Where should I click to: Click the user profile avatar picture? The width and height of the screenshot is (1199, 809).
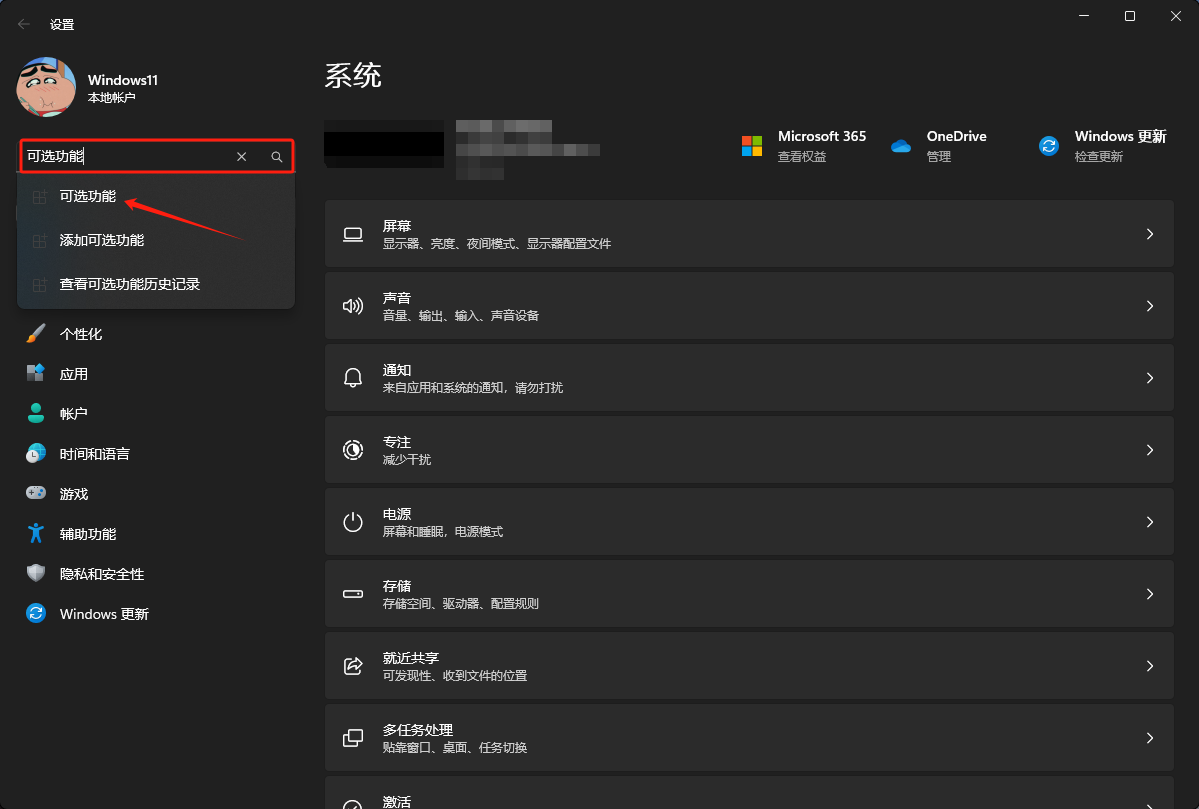tap(46, 87)
